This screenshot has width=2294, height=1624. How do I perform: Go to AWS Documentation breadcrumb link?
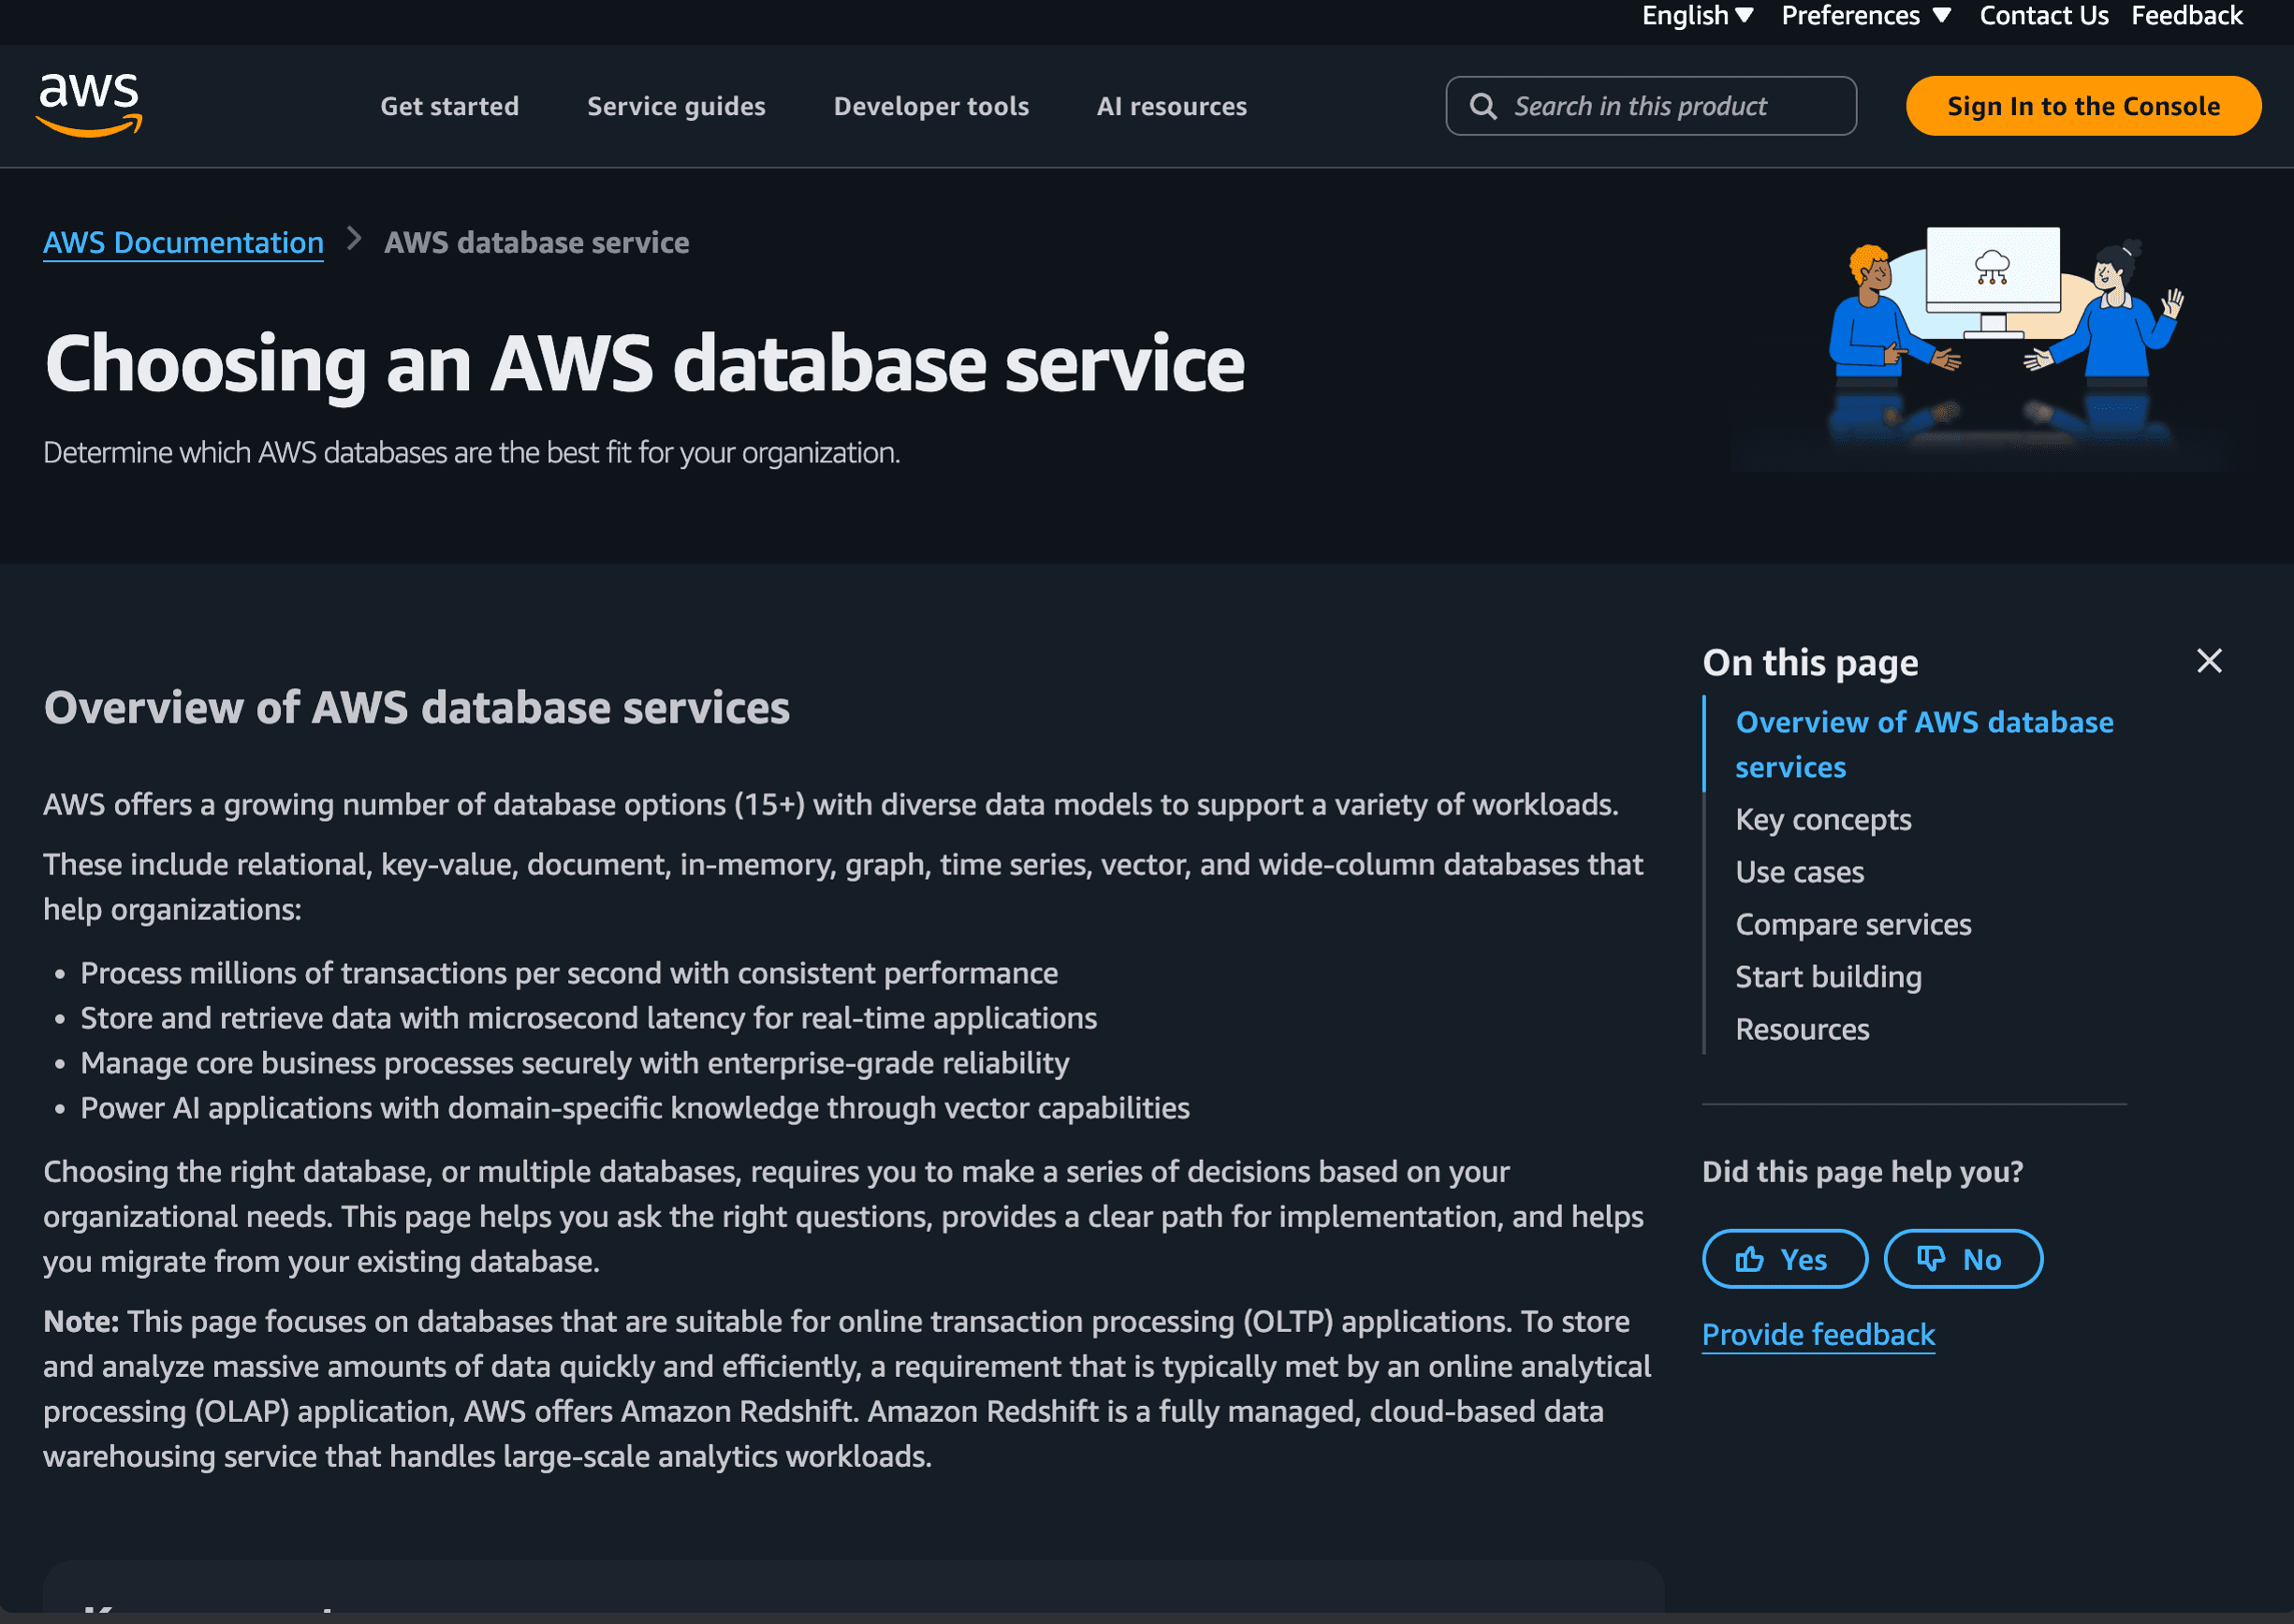(183, 242)
